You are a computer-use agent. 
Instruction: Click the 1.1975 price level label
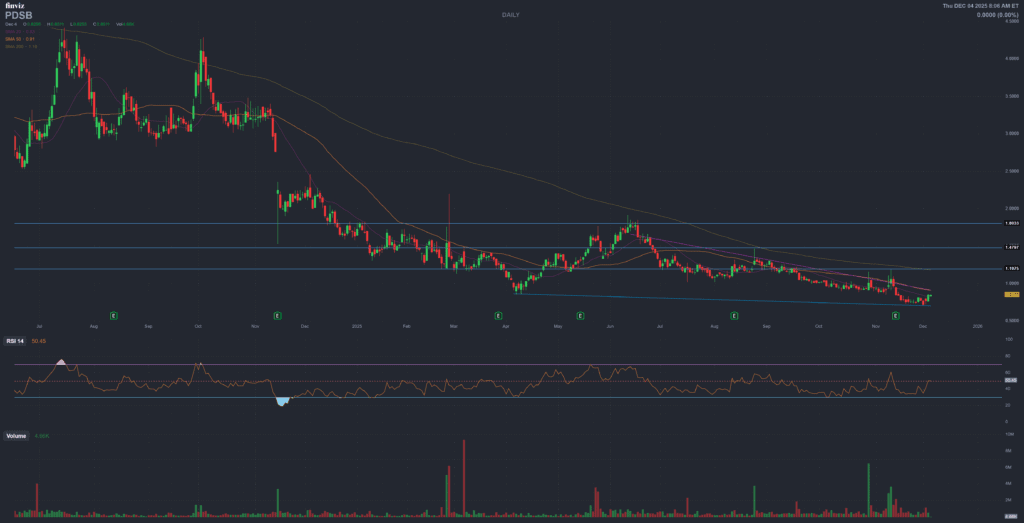coord(1012,269)
